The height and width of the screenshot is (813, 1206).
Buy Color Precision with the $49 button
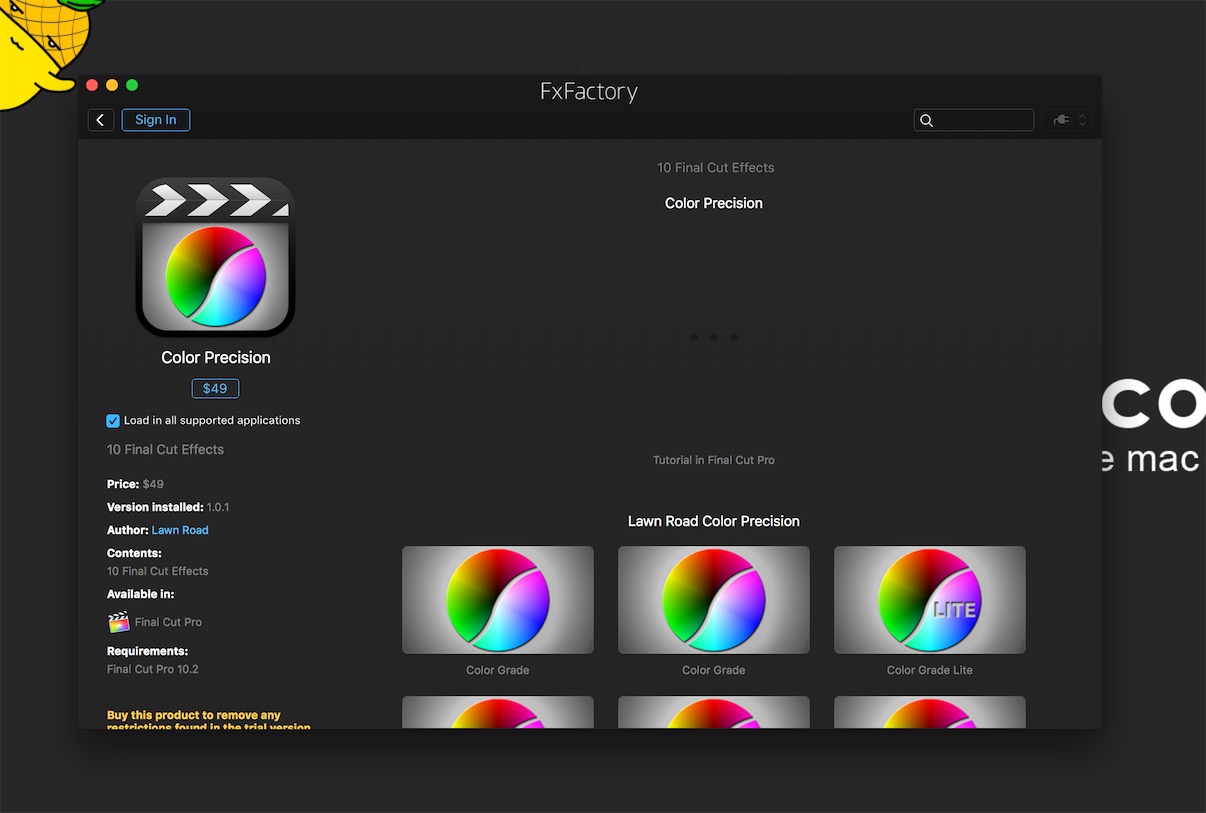(x=215, y=388)
